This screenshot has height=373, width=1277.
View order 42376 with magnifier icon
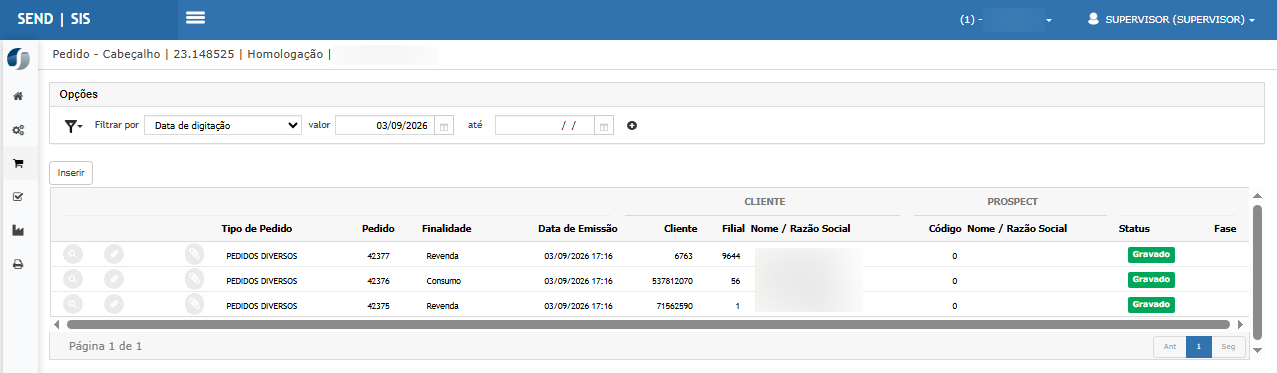pos(73,280)
